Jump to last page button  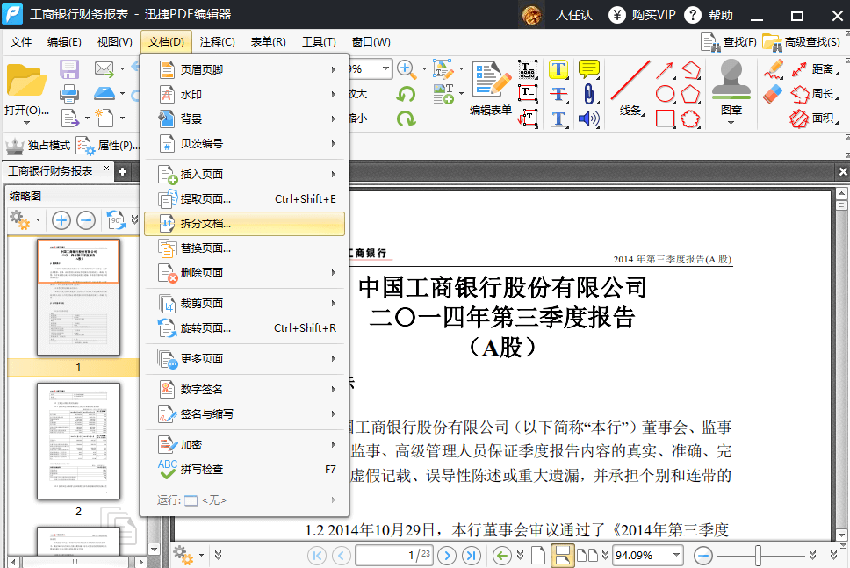(x=472, y=556)
